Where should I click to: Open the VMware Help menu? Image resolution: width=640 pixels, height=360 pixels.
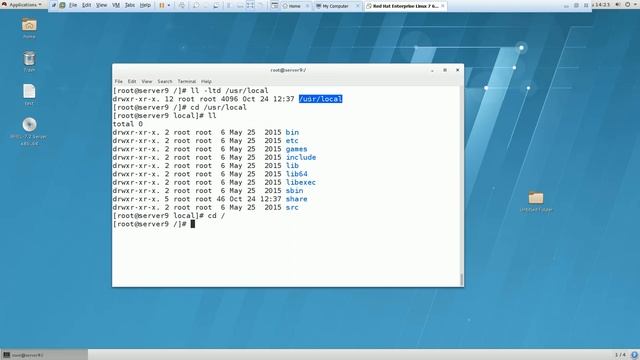pyautogui.click(x=145, y=5)
